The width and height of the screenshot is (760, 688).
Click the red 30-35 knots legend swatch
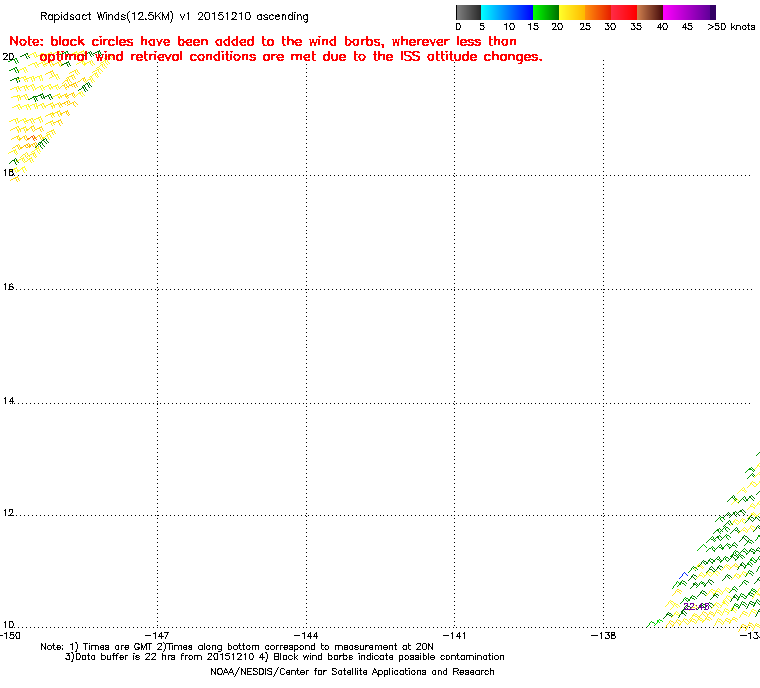pyautogui.click(x=624, y=12)
